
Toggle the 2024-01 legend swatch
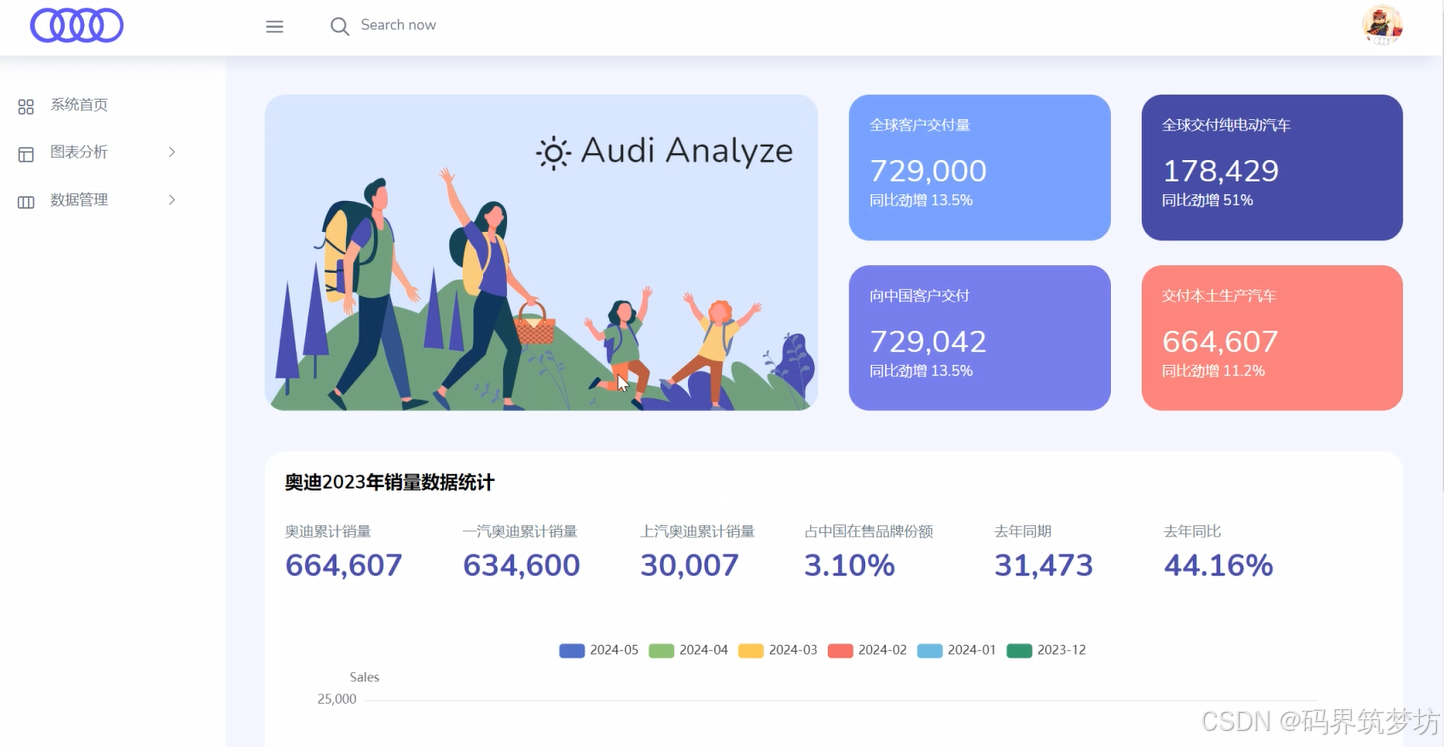click(x=930, y=651)
